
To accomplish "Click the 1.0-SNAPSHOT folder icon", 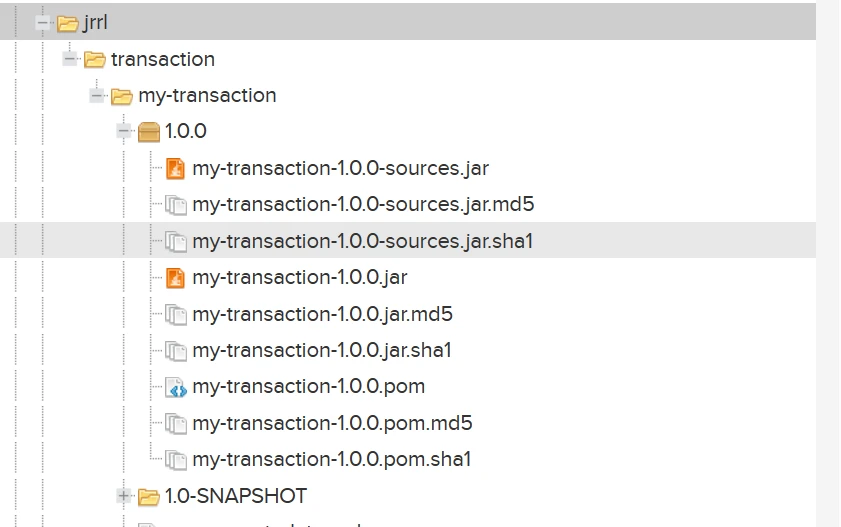I will pyautogui.click(x=149, y=496).
